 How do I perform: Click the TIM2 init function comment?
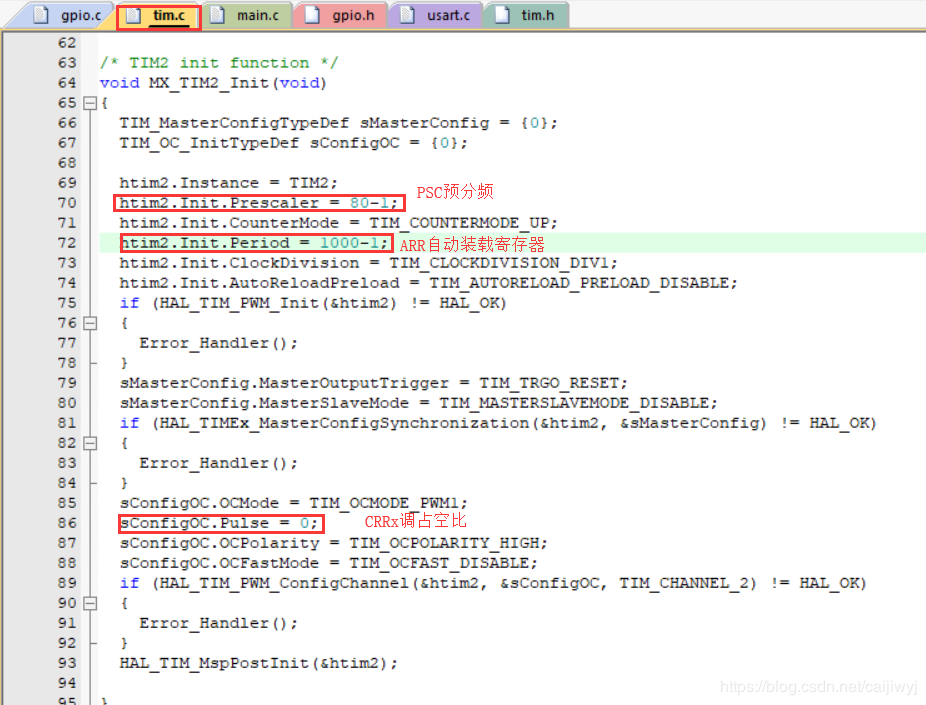pos(219,63)
